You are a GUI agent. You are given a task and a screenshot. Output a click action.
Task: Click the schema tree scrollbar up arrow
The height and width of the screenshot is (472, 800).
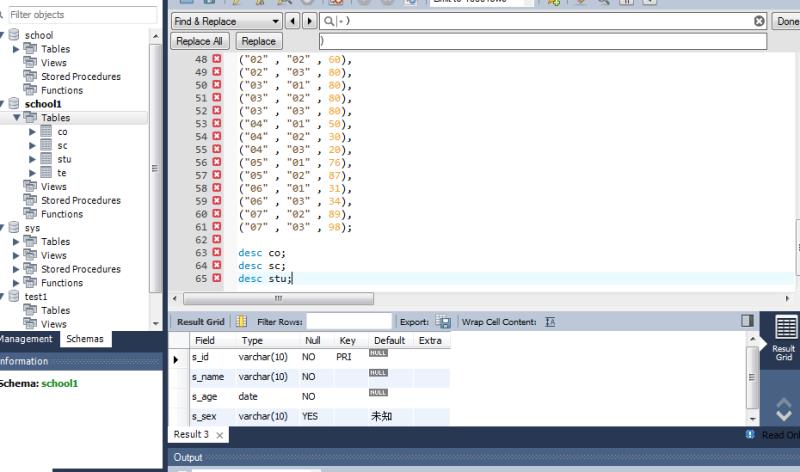tap(156, 36)
